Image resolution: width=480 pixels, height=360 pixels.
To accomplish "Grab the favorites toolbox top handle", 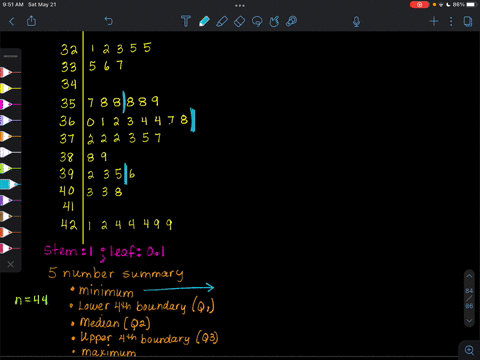I will (11, 56).
